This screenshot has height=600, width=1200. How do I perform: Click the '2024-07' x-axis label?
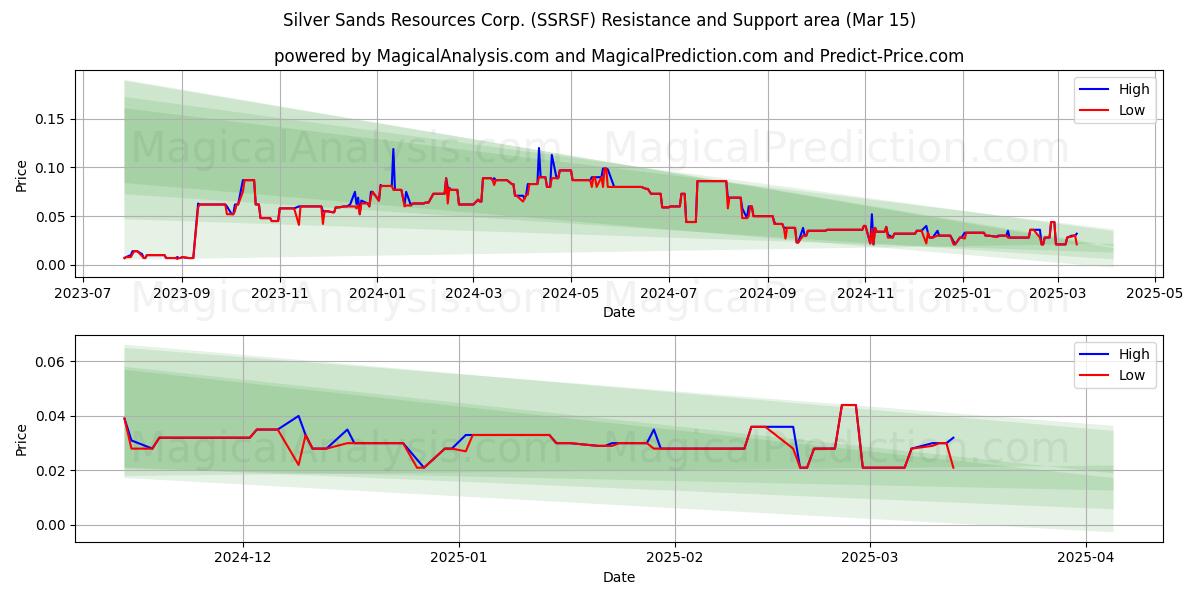(x=668, y=295)
